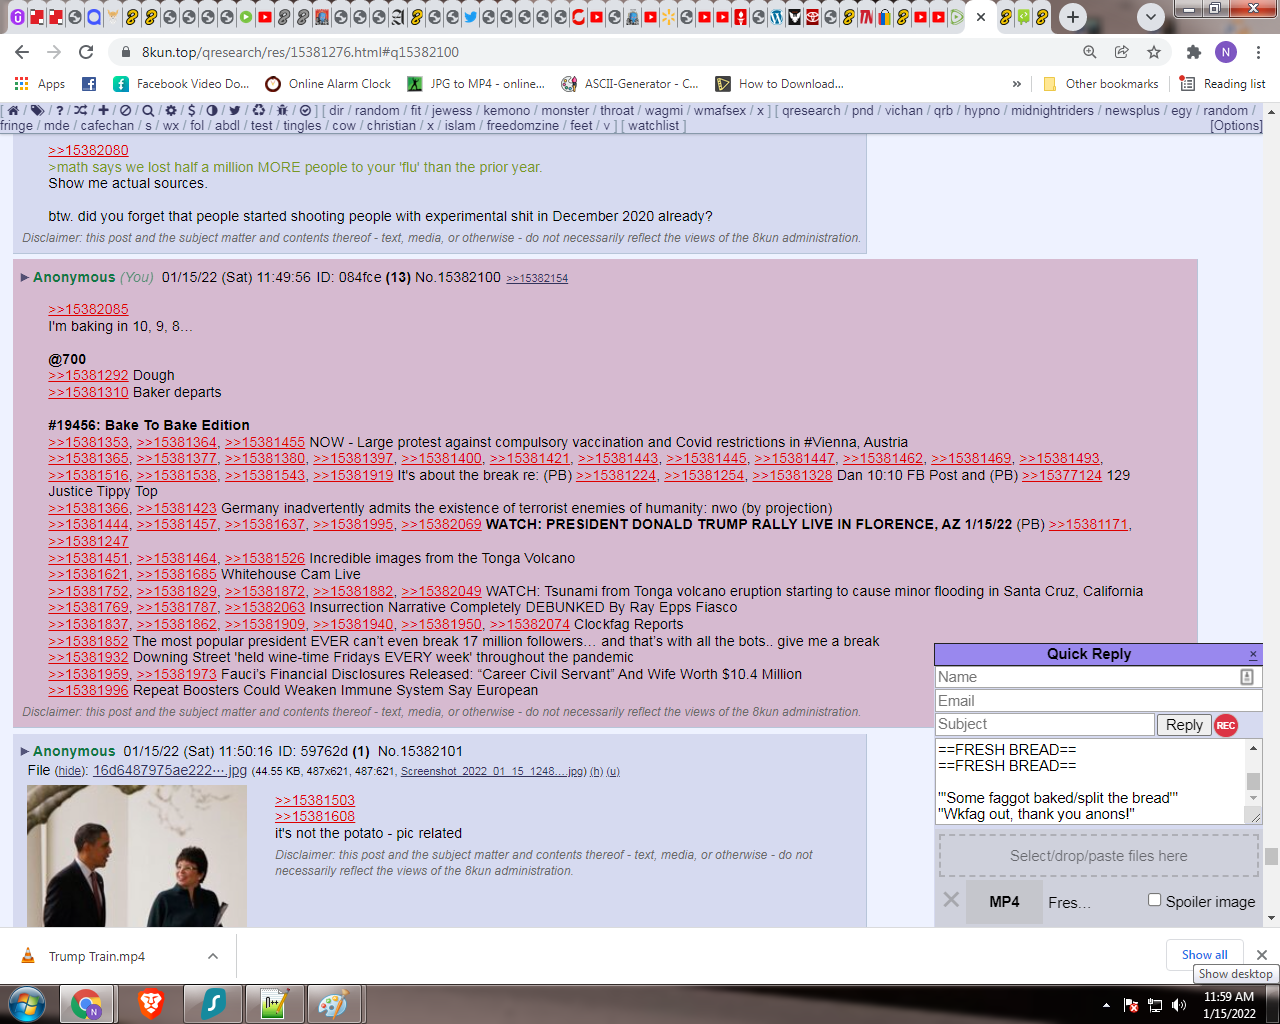Image resolution: width=1280 pixels, height=1024 pixels.
Task: Click Show all downloads button
Action: pyautogui.click(x=1204, y=954)
